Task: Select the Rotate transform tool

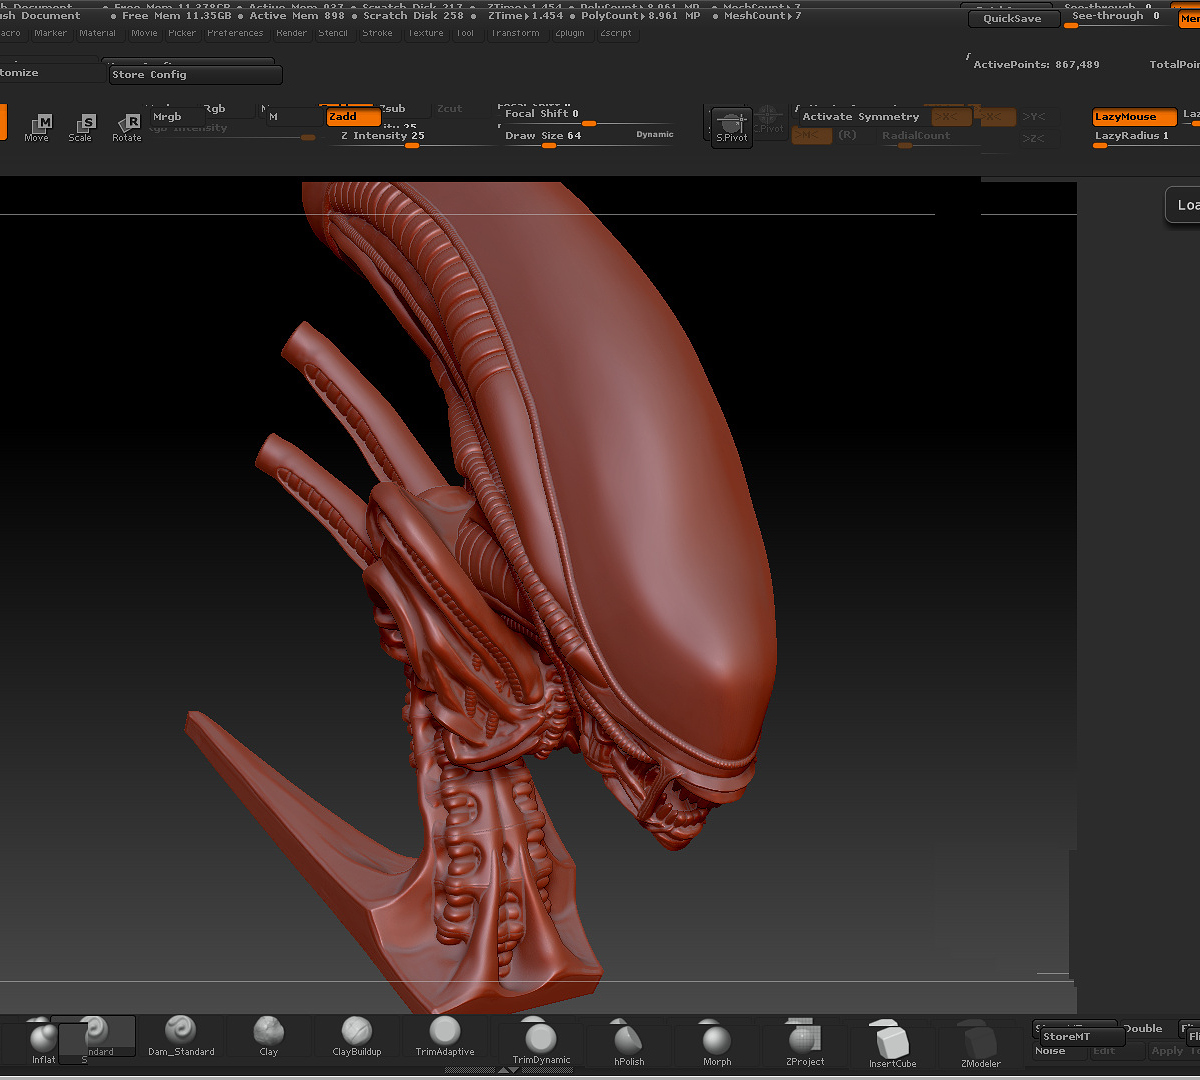Action: [127, 126]
